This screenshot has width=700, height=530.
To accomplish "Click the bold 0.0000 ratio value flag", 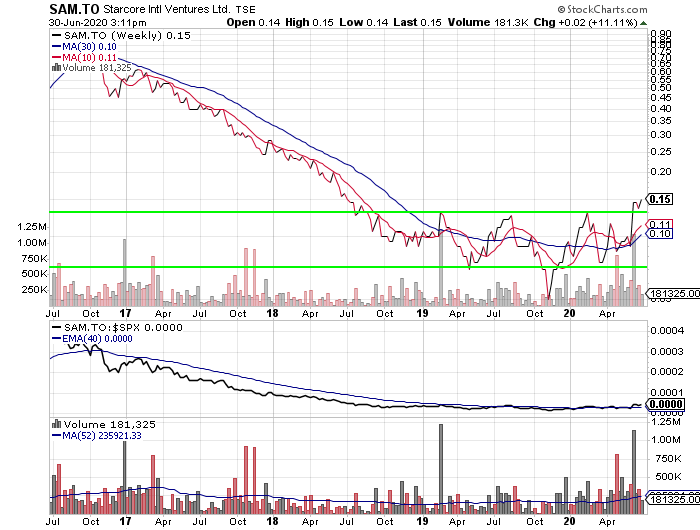I will point(666,405).
